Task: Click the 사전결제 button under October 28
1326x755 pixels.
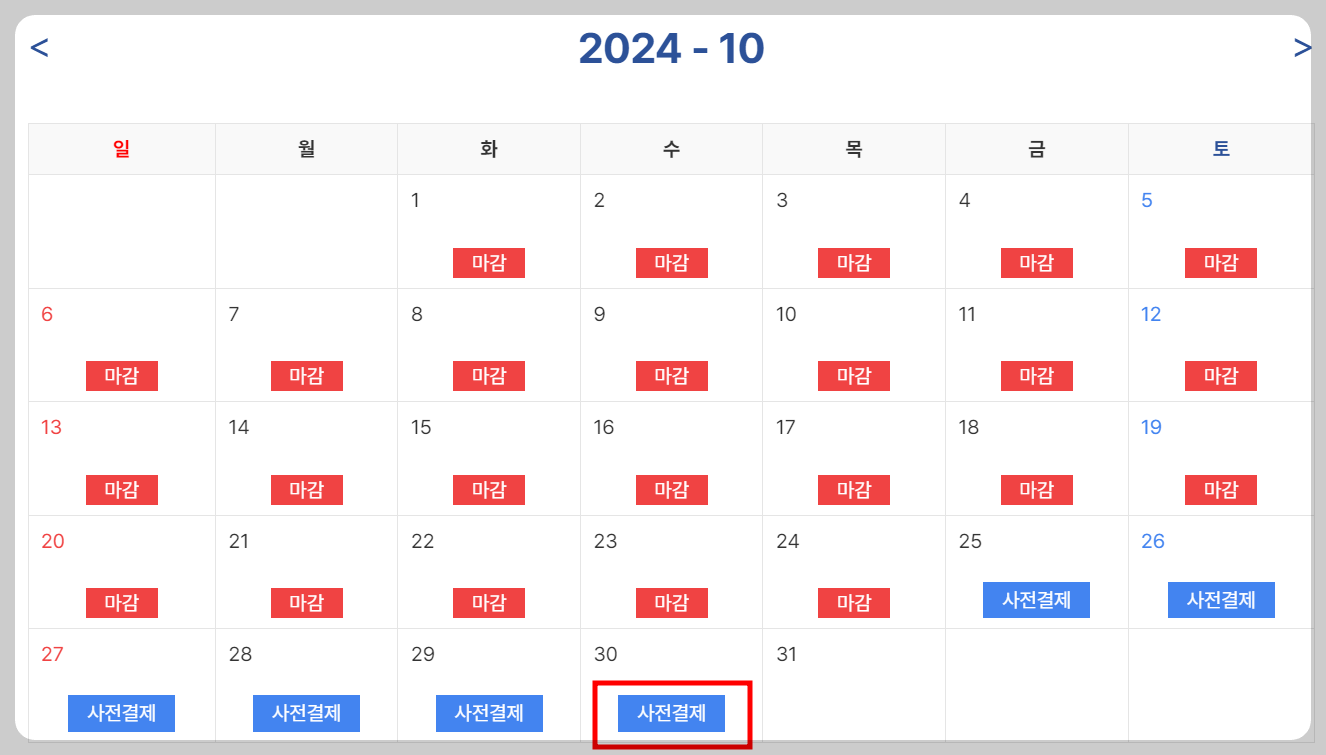Action: coord(306,713)
